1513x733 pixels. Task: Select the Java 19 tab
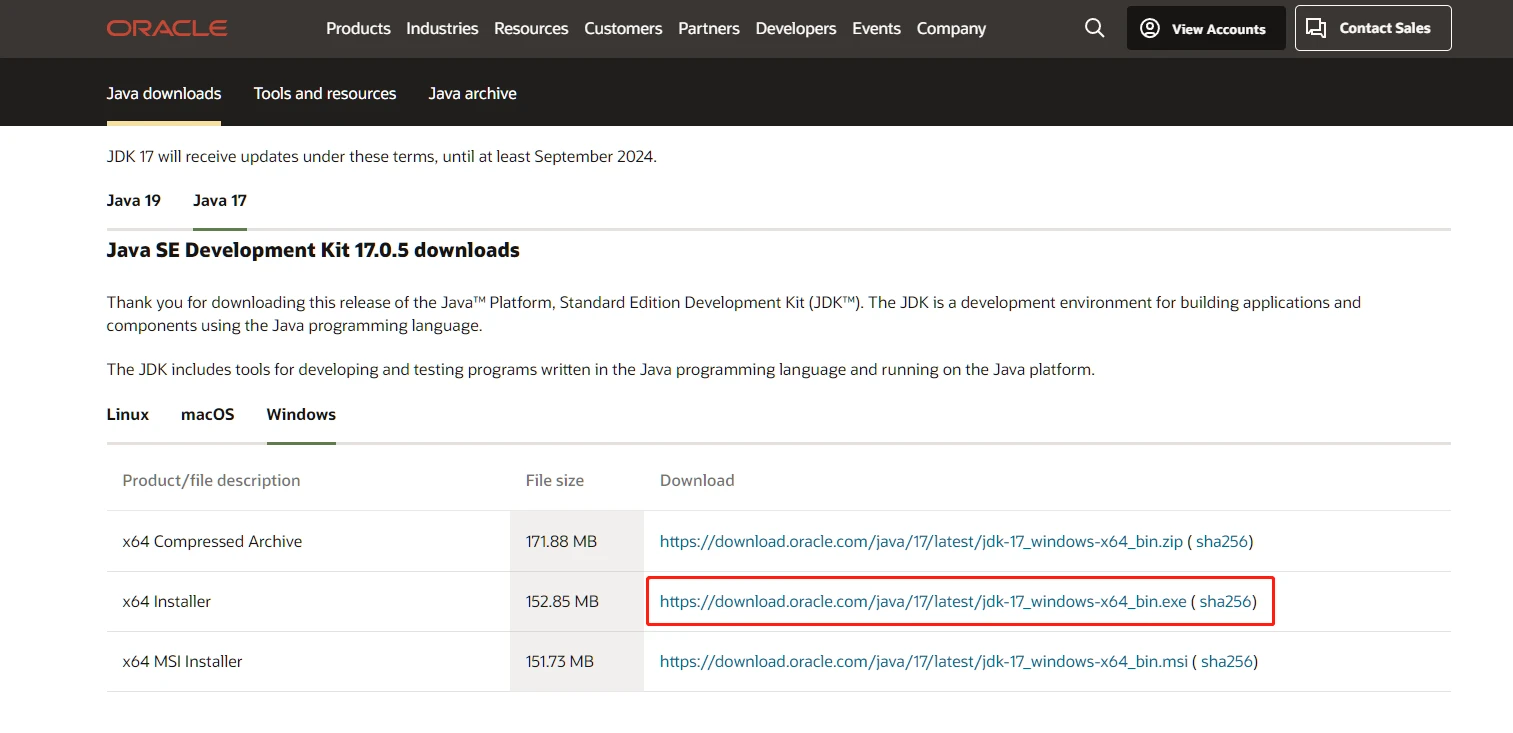point(134,200)
